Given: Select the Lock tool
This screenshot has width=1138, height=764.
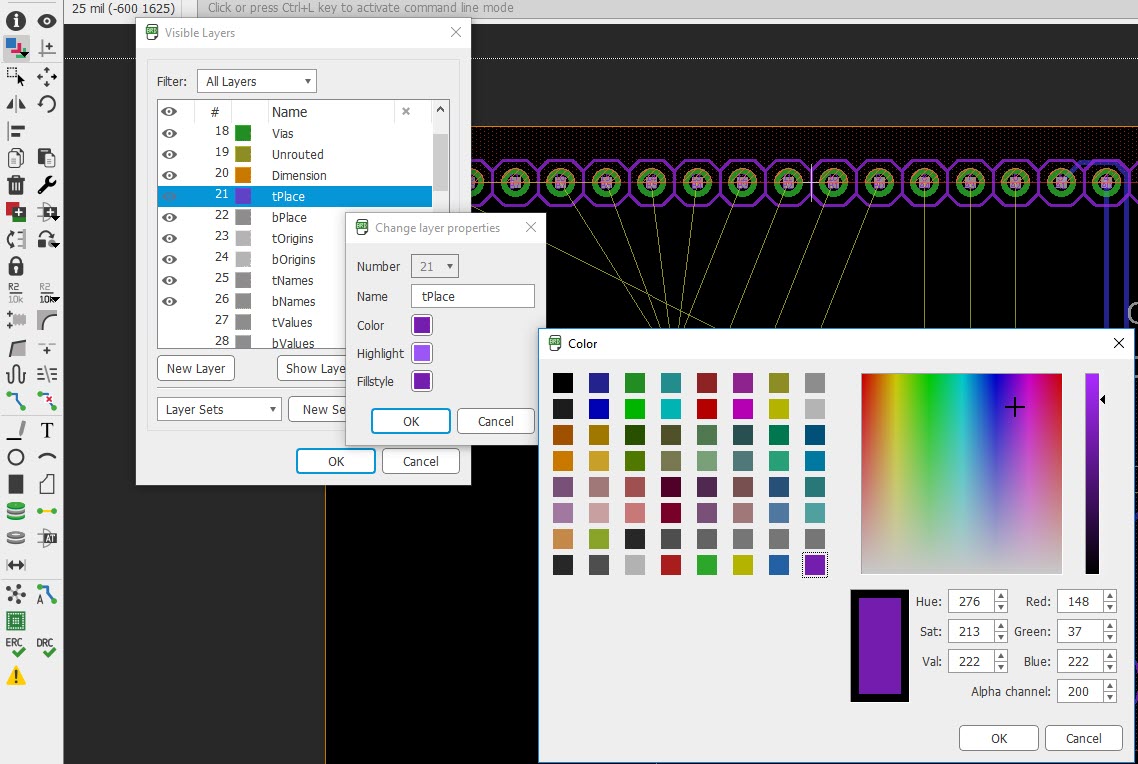Looking at the screenshot, I should coord(15,266).
